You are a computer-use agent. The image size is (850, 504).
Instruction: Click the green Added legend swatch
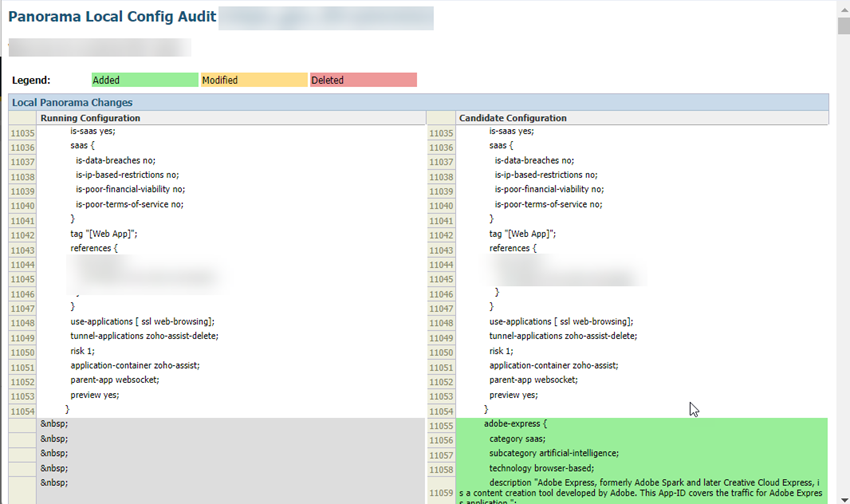[x=144, y=80]
